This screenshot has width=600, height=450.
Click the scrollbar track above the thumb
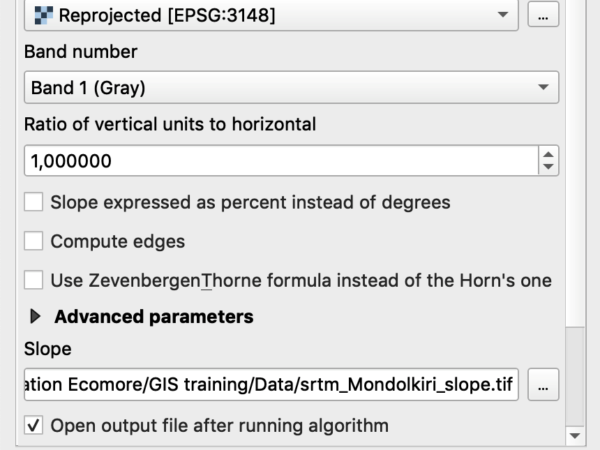click(x=574, y=163)
